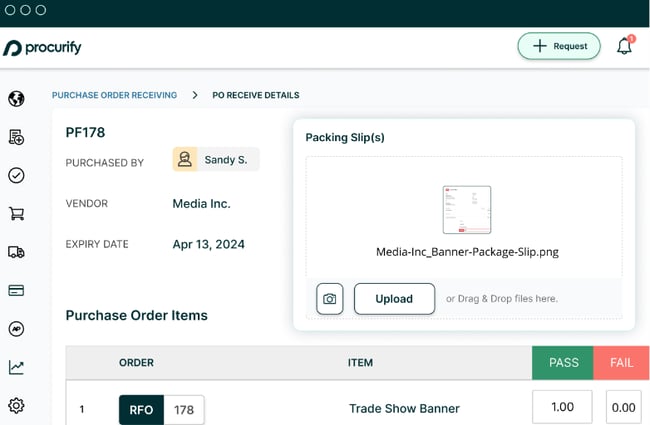Select the delivery truck receiving icon
This screenshot has height=425, width=650.
[16, 252]
